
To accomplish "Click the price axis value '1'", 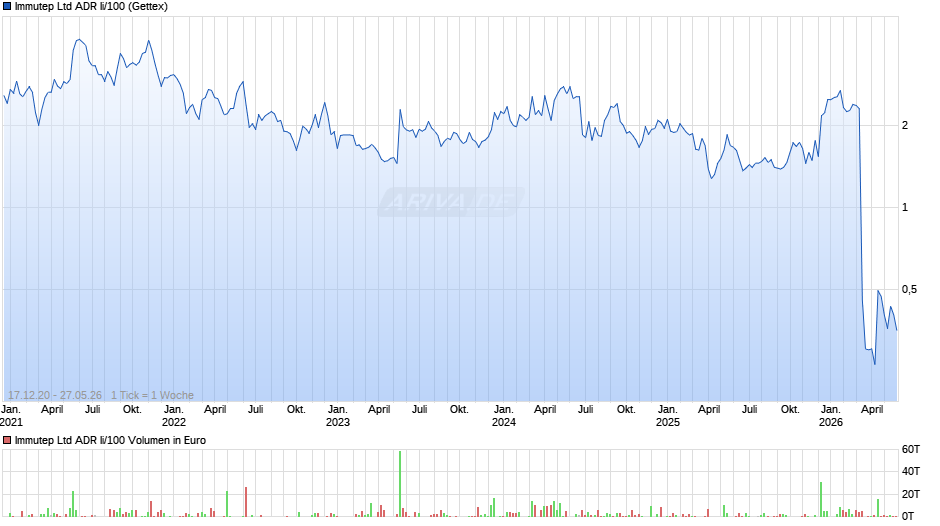I will click(x=905, y=208).
